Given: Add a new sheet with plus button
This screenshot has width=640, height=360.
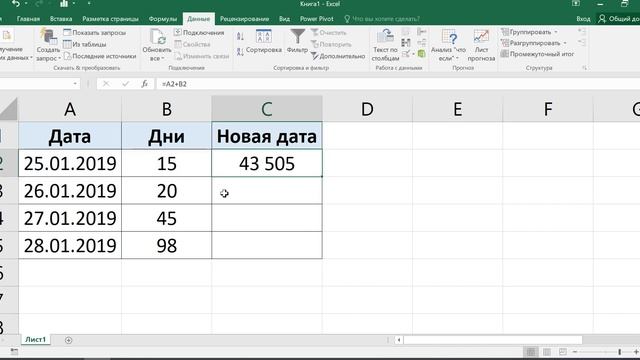Looking at the screenshot, I should (x=68, y=340).
